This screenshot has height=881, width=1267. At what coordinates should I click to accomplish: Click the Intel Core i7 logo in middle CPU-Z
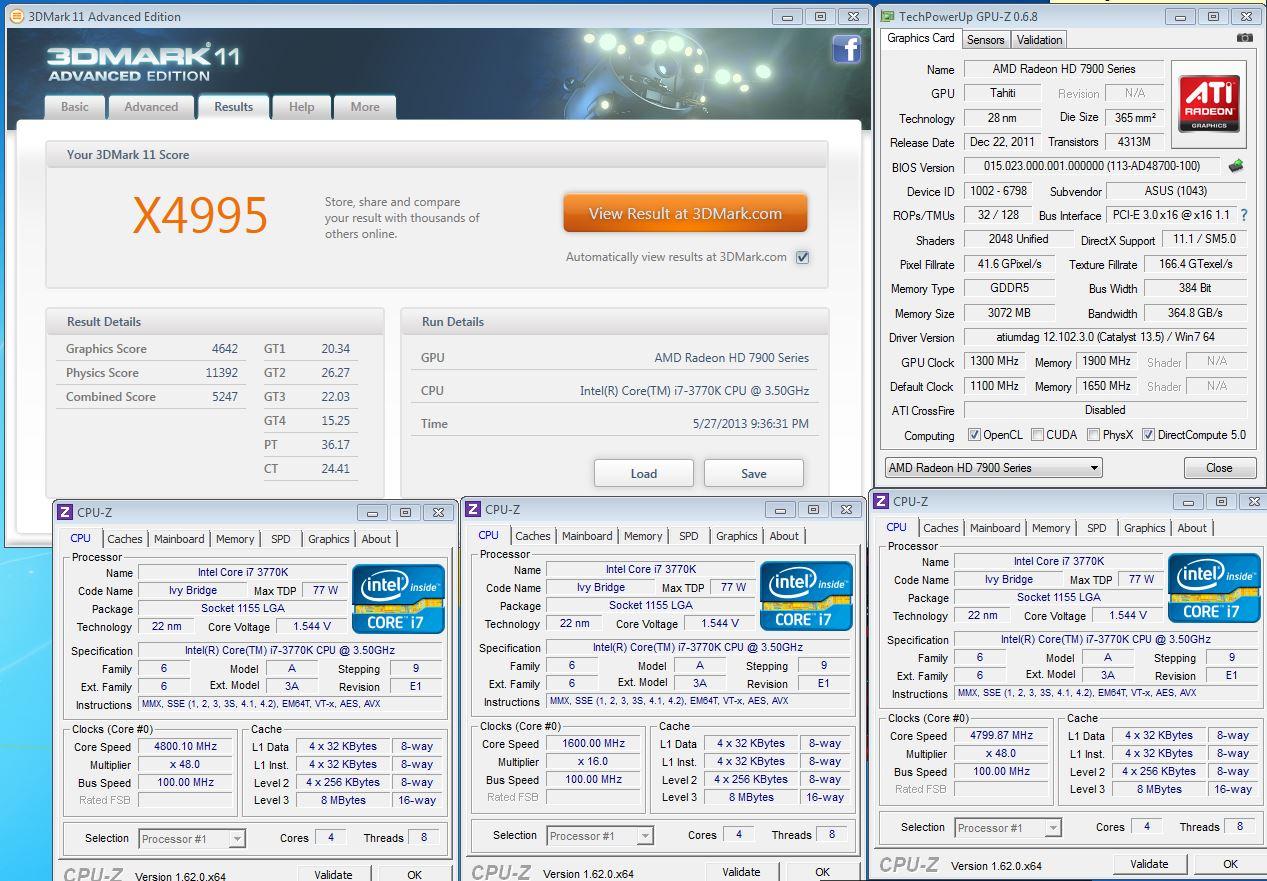[806, 596]
